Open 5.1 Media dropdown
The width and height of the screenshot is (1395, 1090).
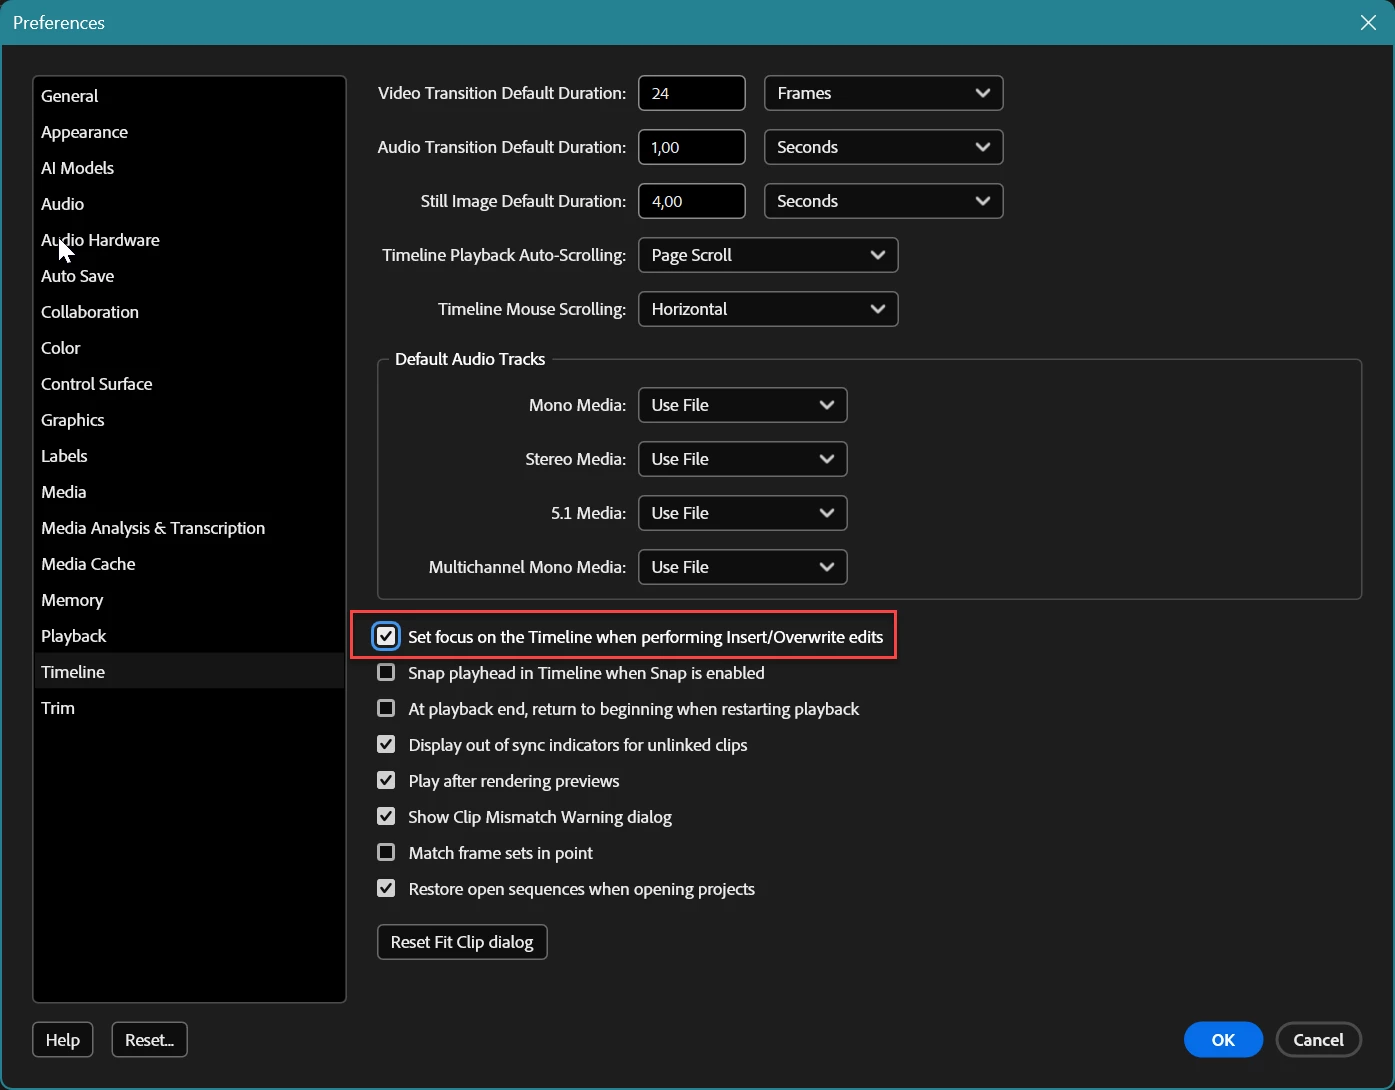click(x=743, y=513)
